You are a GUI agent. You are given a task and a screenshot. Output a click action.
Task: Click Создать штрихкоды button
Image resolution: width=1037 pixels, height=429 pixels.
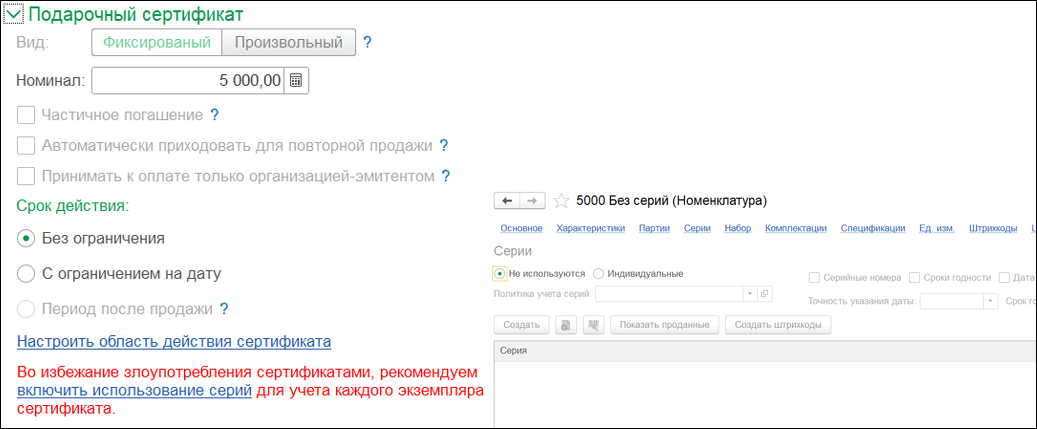[x=778, y=325]
